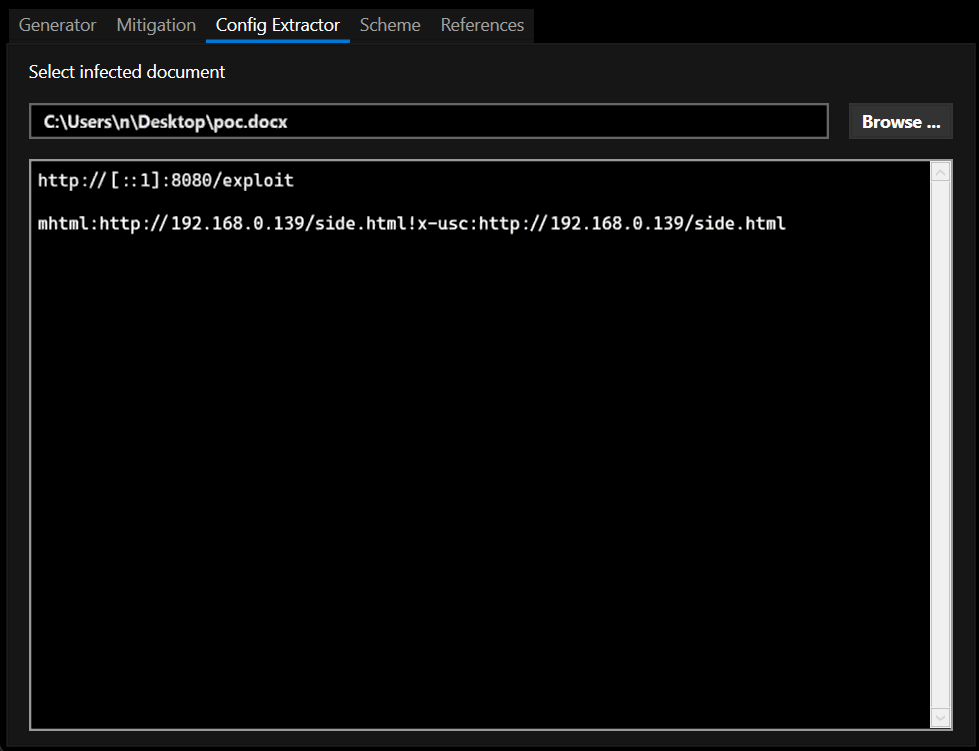This screenshot has width=979, height=751.
Task: Open the Scheme tab
Action: click(x=390, y=25)
